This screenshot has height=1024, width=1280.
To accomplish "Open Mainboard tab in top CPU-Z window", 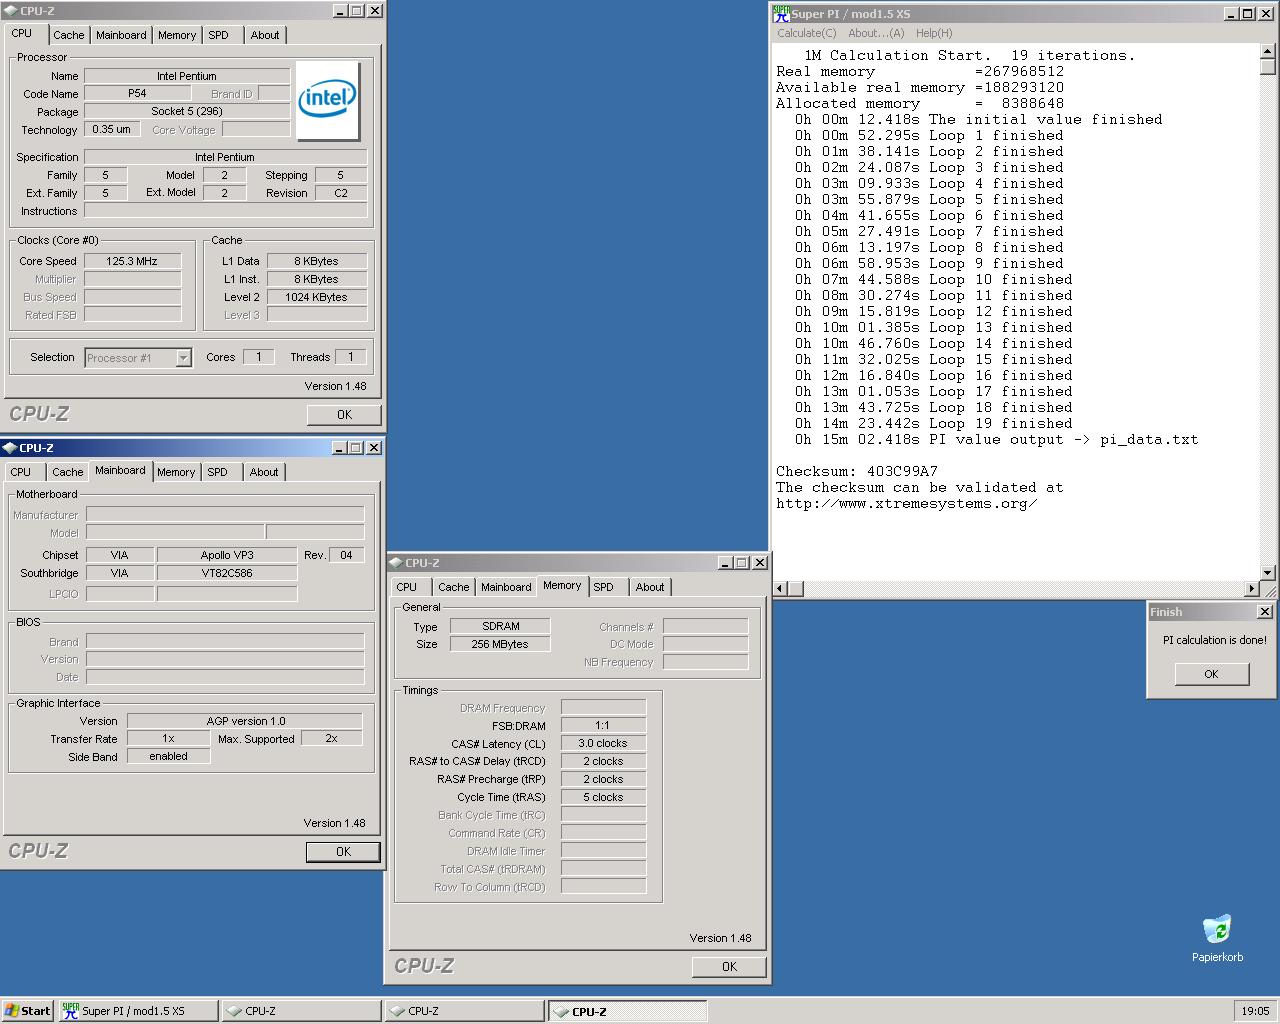I will [x=121, y=35].
